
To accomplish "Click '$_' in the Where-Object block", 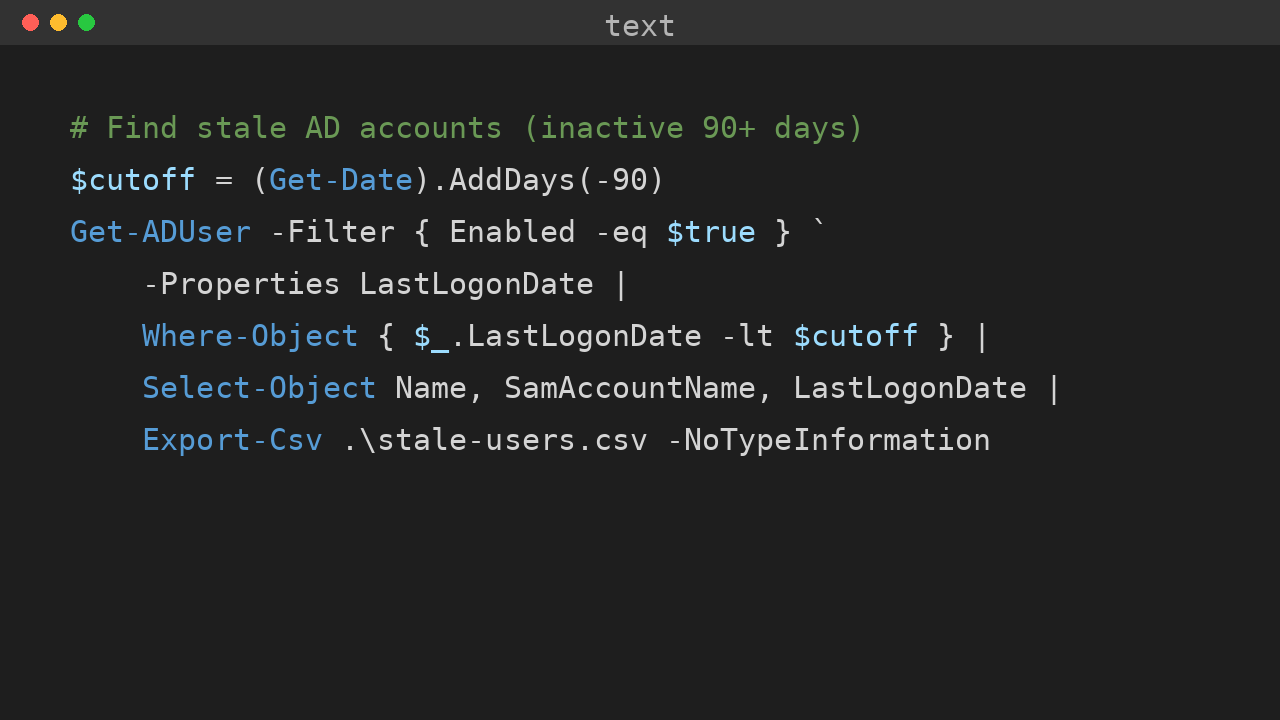I will tap(431, 337).
